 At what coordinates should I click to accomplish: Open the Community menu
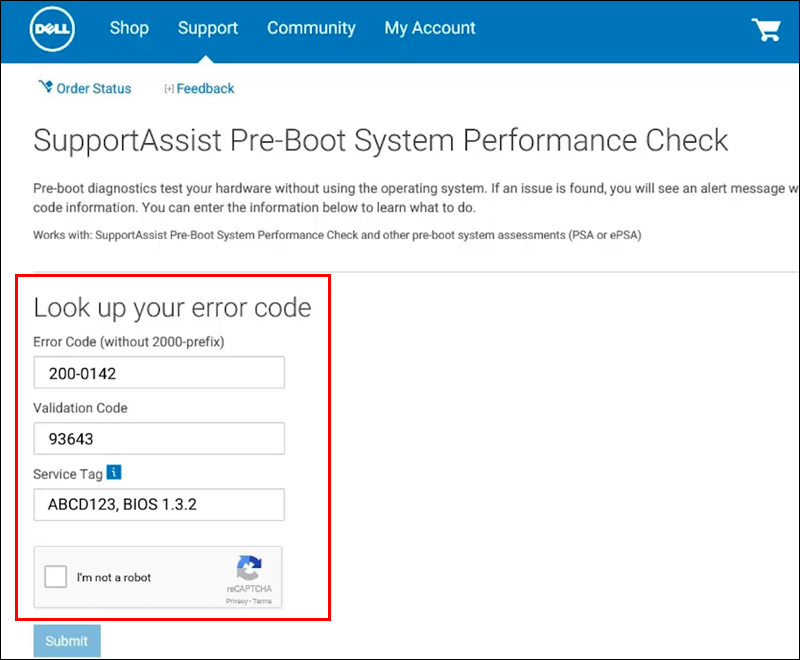click(311, 28)
